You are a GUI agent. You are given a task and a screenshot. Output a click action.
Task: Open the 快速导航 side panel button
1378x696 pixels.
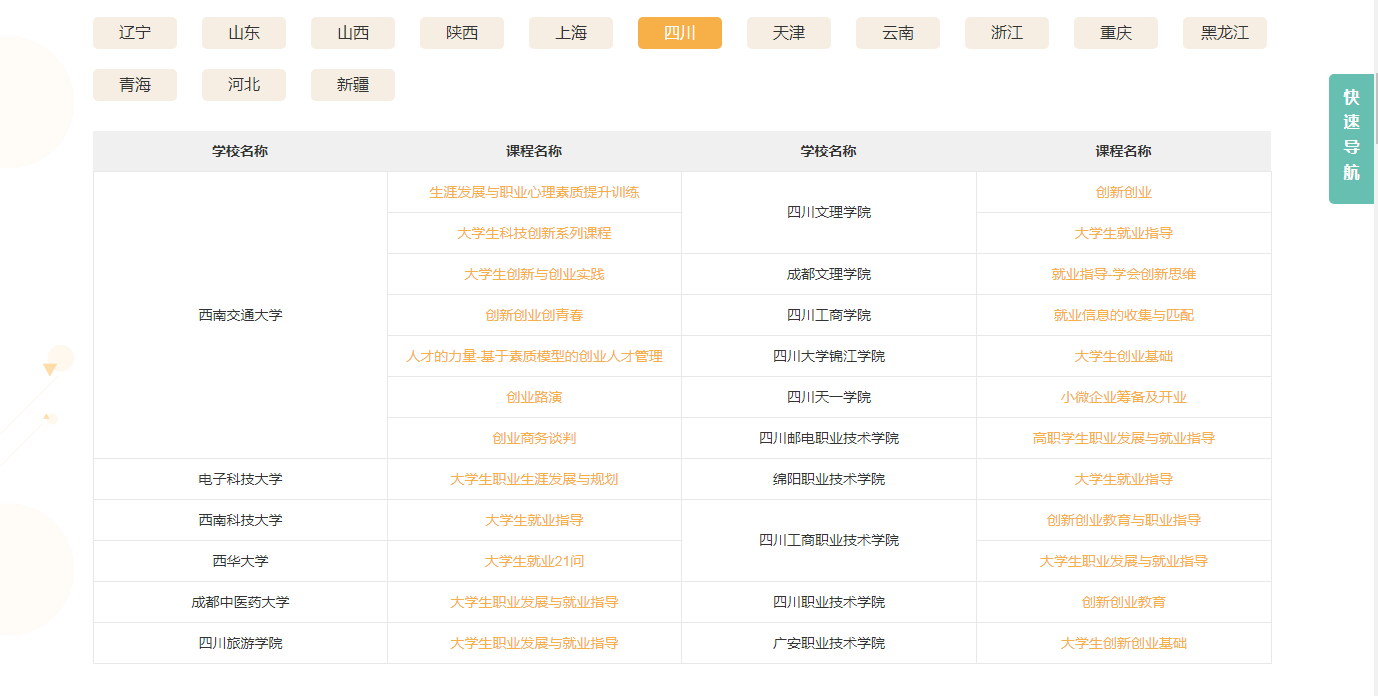1351,139
